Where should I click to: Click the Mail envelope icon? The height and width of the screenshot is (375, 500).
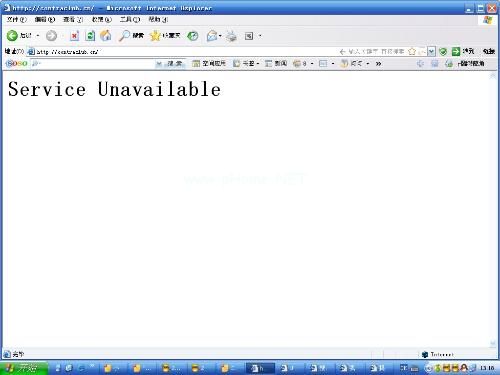tap(212, 36)
